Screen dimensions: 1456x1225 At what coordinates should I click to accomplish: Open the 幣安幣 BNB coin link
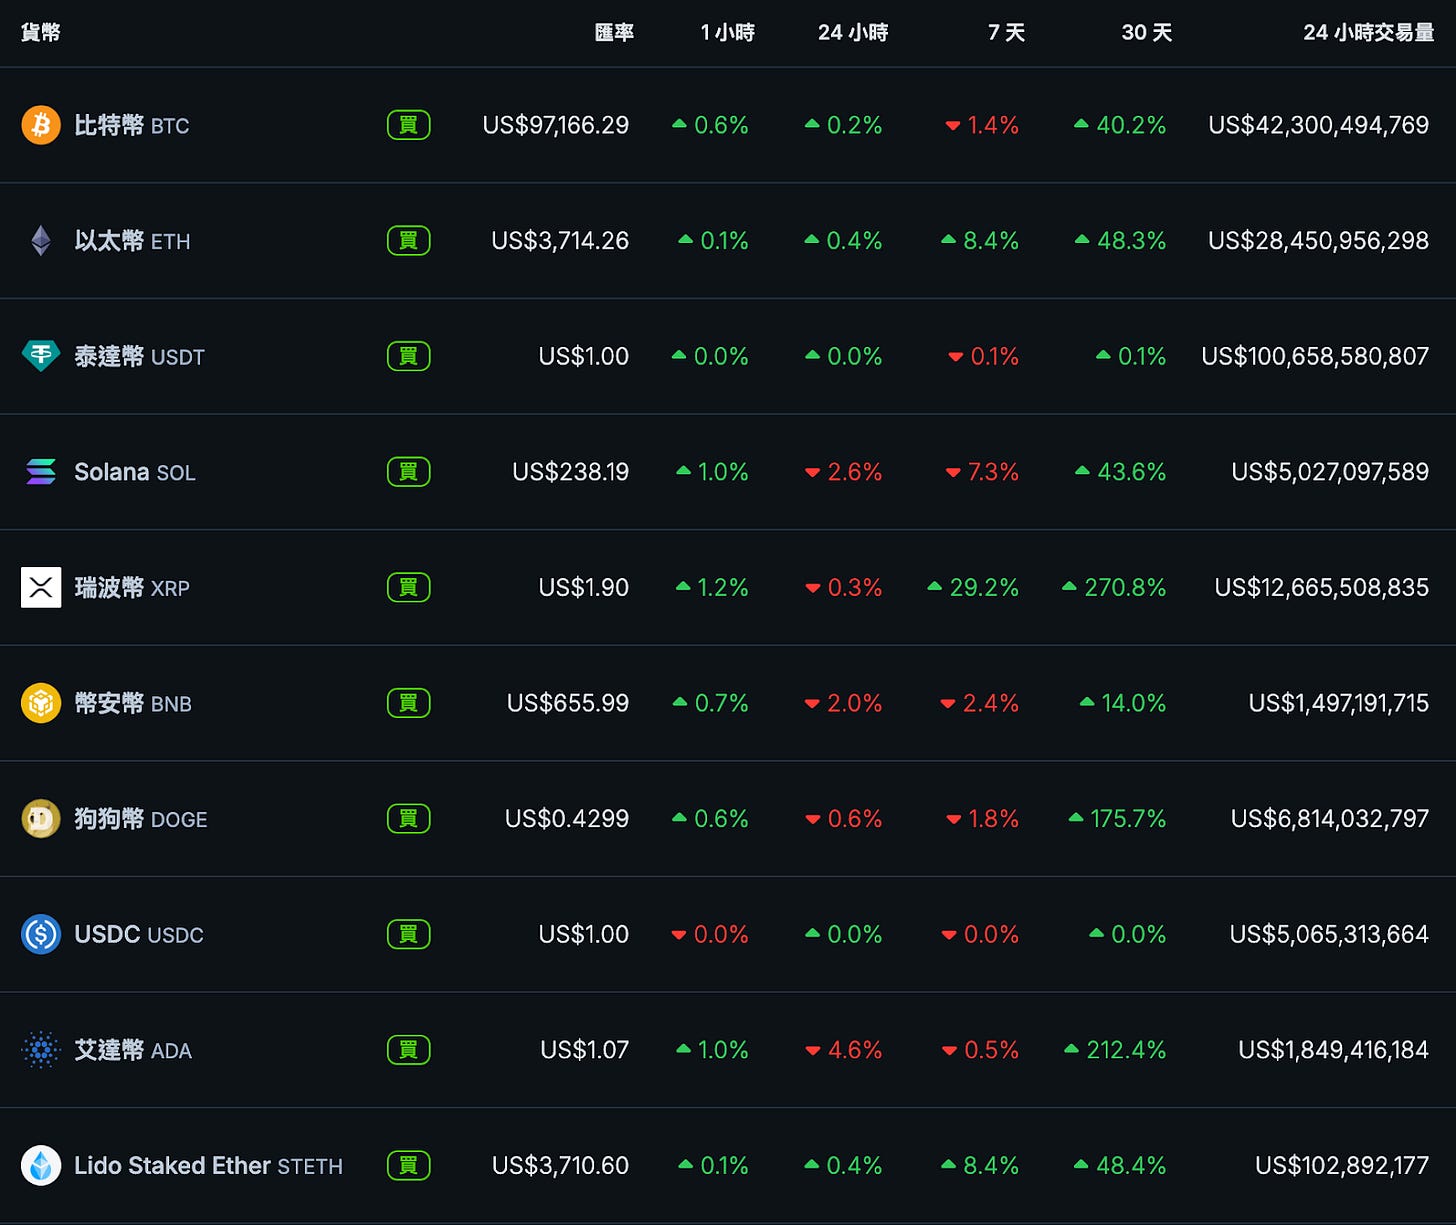tap(133, 703)
